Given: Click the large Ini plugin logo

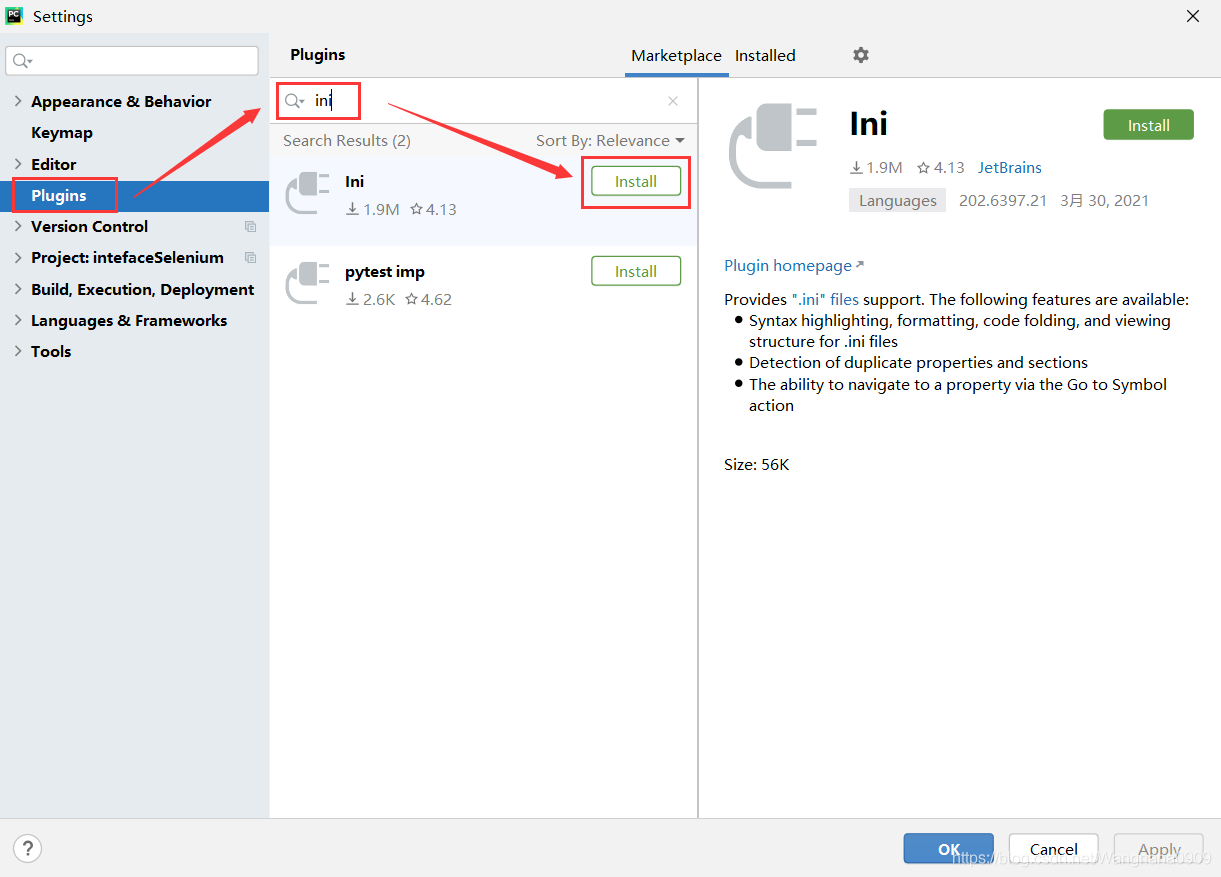Looking at the screenshot, I should 774,146.
